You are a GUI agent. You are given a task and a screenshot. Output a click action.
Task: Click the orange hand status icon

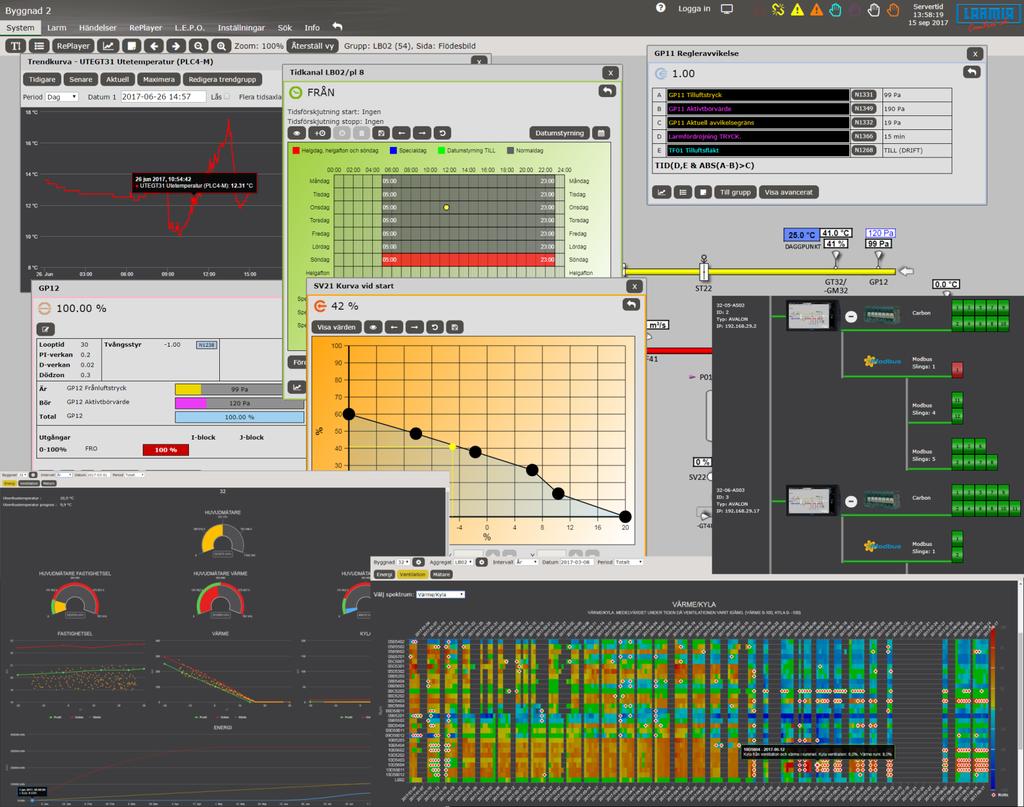tap(893, 10)
